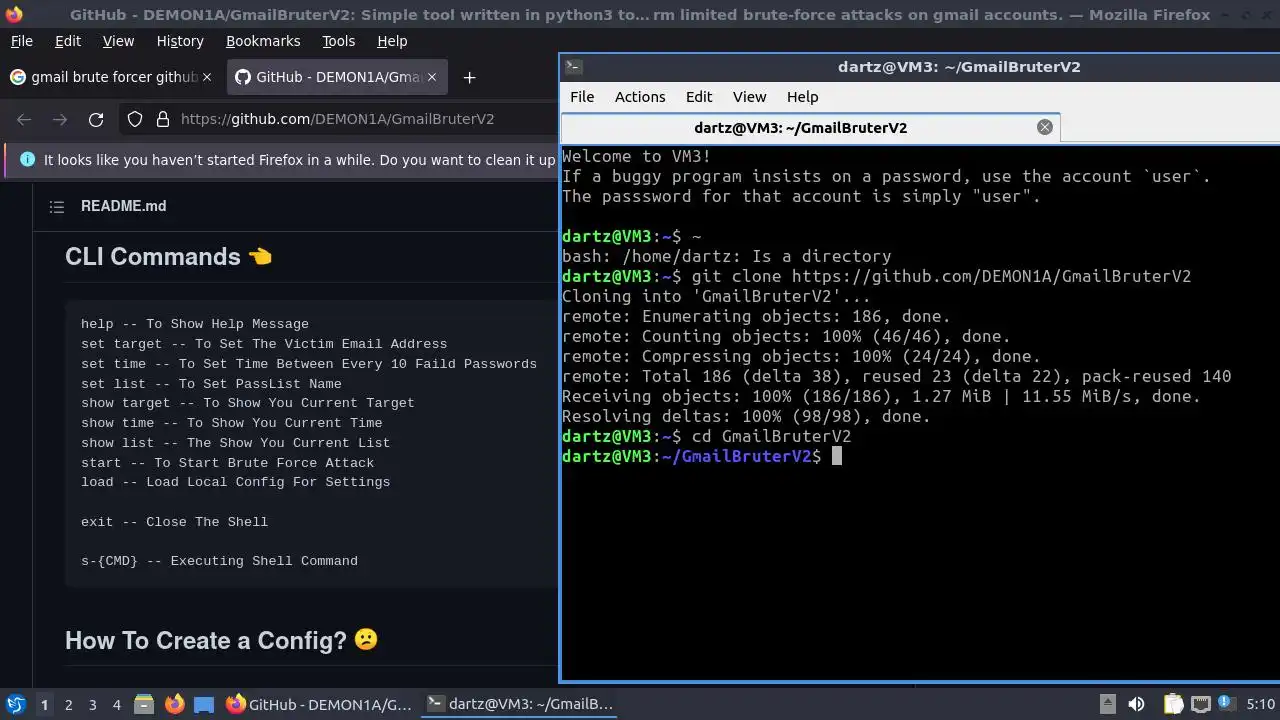
Task: Click the 'set target' command line in README
Action: [x=264, y=344]
